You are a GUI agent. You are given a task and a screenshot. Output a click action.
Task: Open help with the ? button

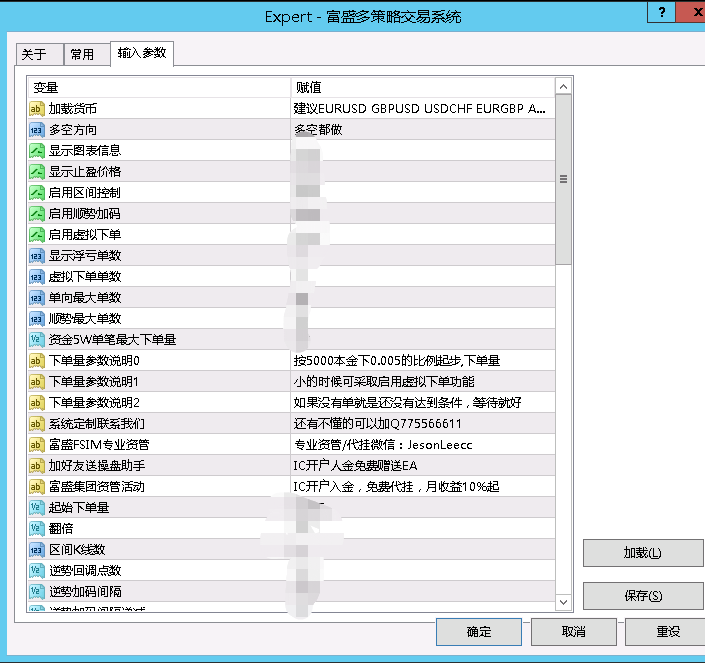(x=661, y=12)
